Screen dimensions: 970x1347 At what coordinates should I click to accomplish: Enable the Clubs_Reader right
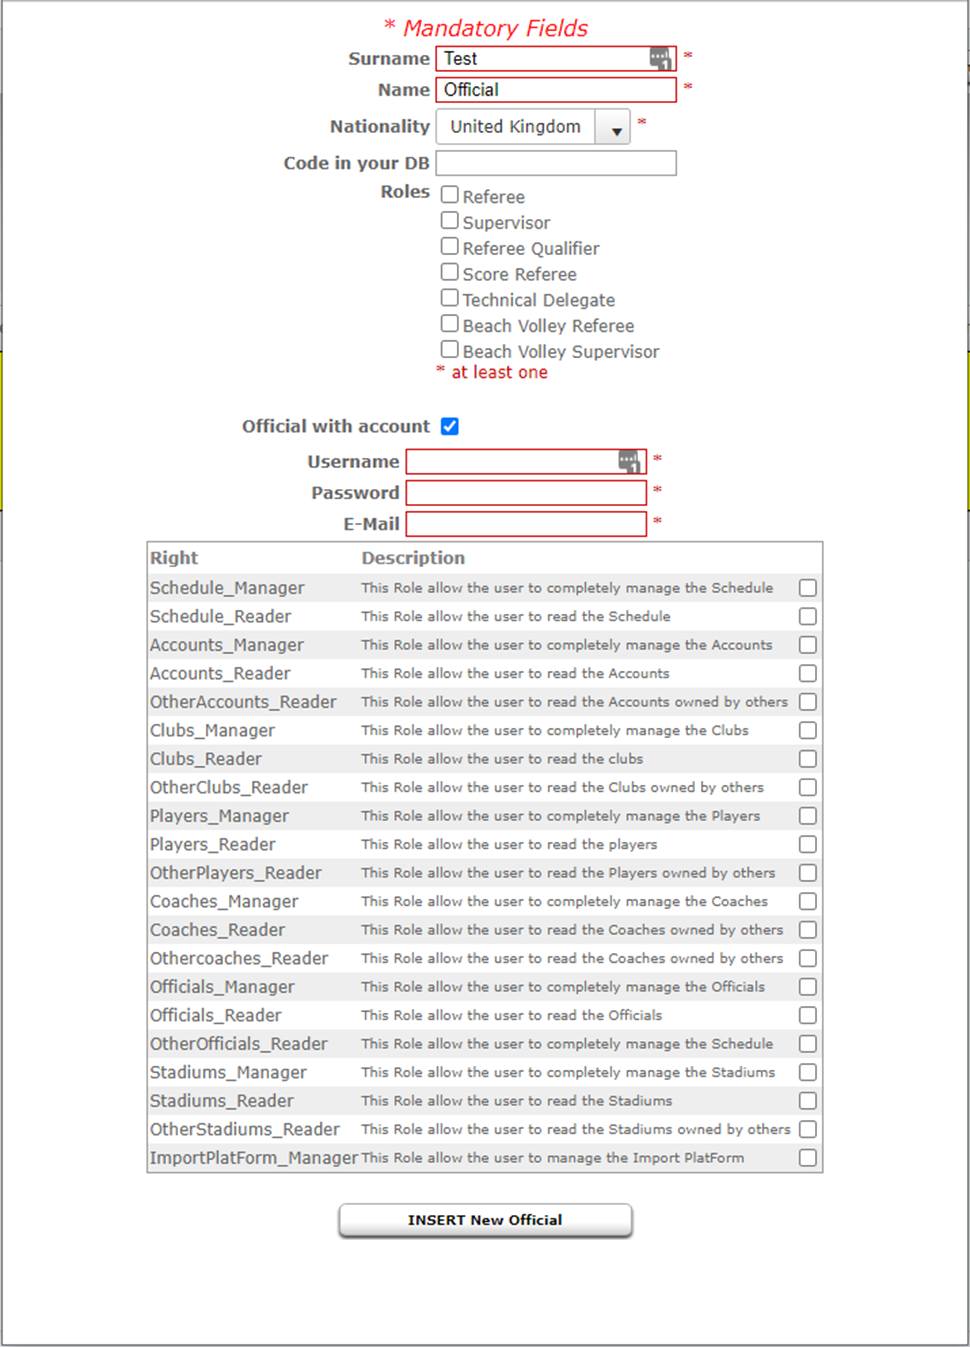(x=808, y=759)
